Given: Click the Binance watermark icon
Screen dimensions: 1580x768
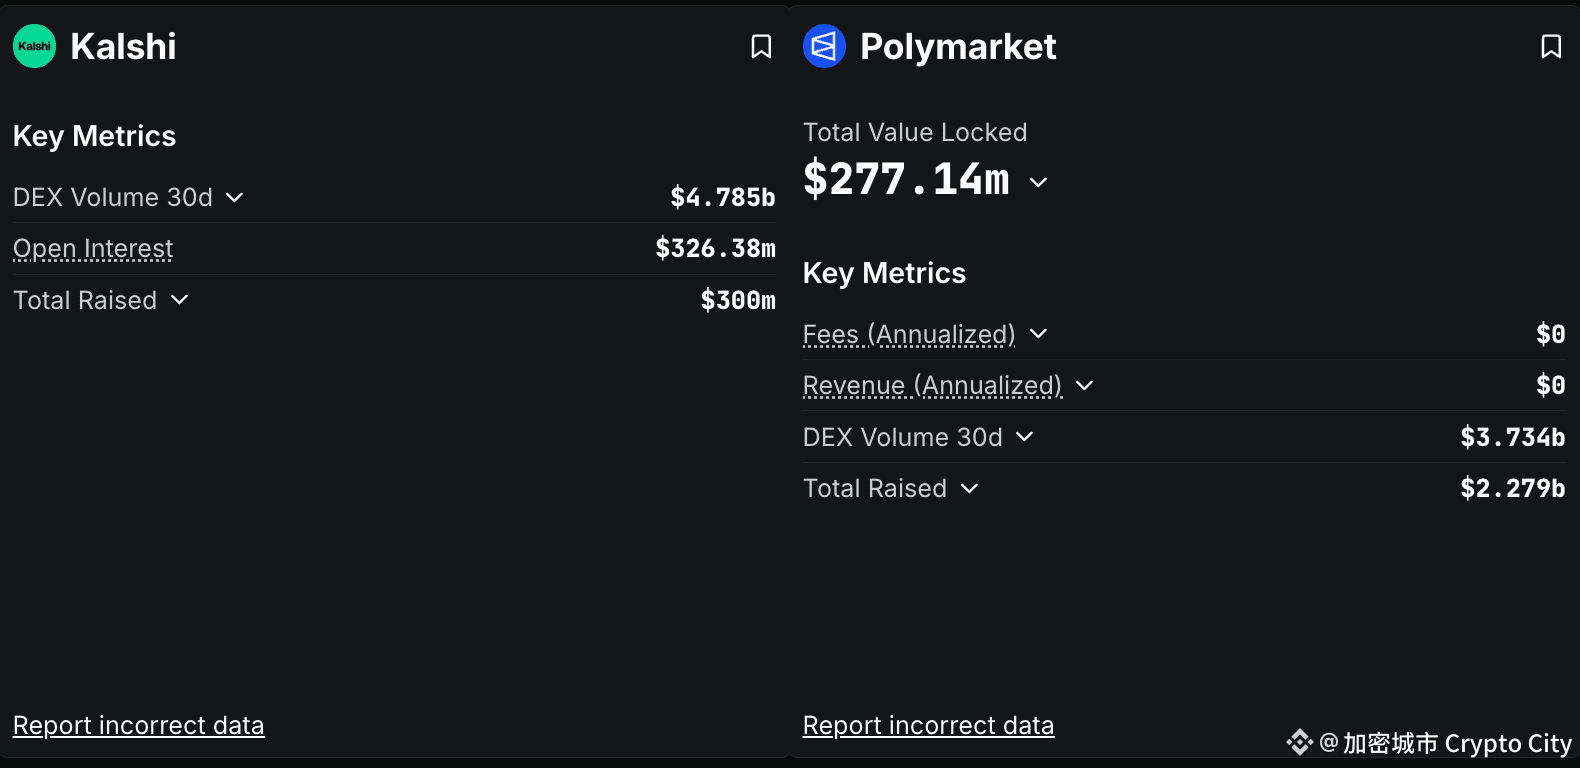Looking at the screenshot, I should pyautogui.click(x=1299, y=742).
